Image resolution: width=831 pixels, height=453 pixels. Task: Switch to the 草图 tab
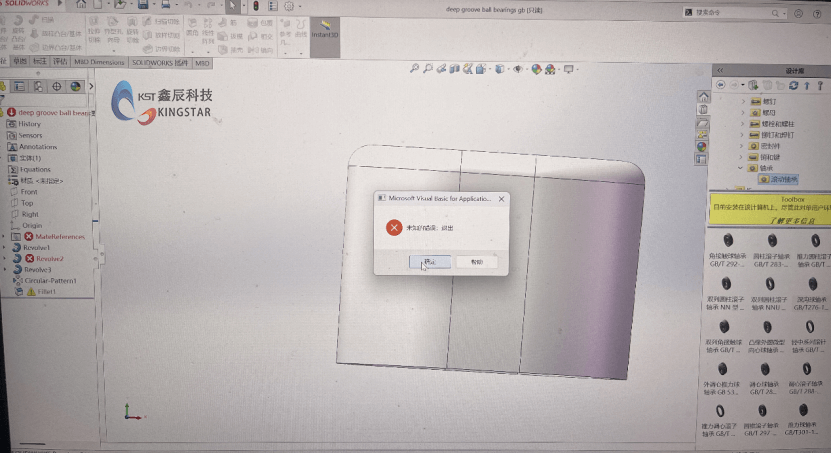point(20,61)
